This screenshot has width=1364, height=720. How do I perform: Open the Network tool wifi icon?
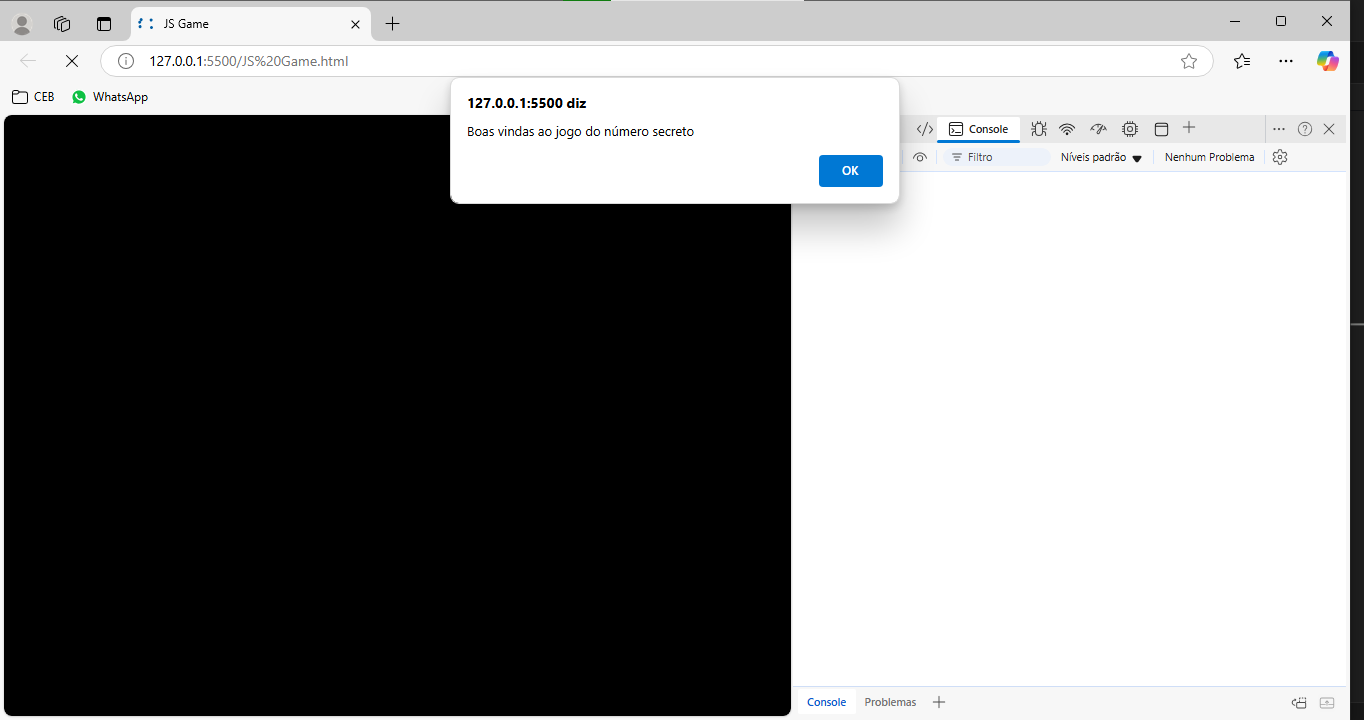(1067, 129)
